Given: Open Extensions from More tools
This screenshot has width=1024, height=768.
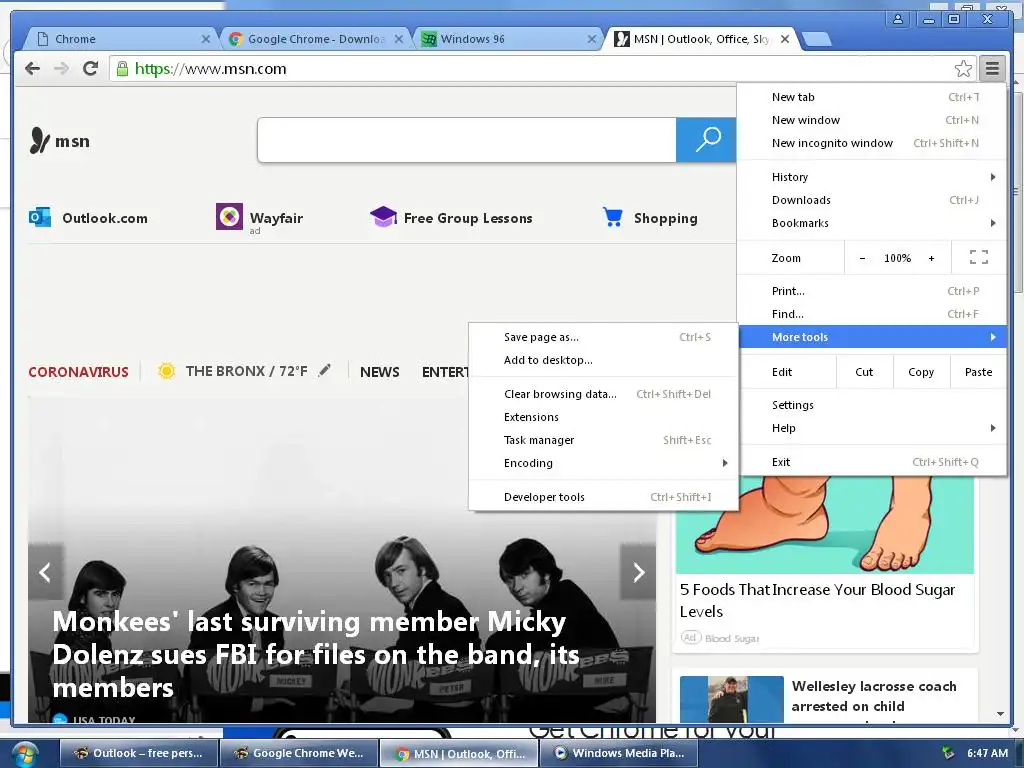Looking at the screenshot, I should [x=604, y=417].
